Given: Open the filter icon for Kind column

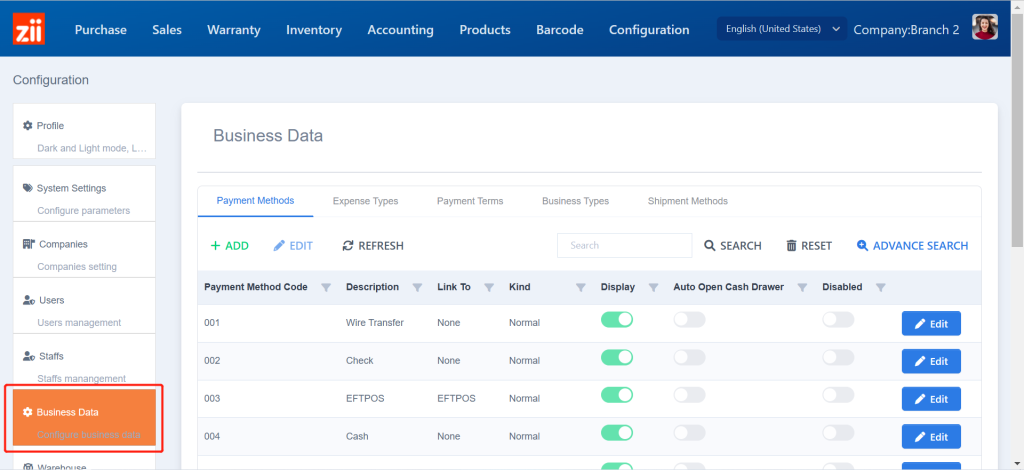Looking at the screenshot, I should pos(580,288).
